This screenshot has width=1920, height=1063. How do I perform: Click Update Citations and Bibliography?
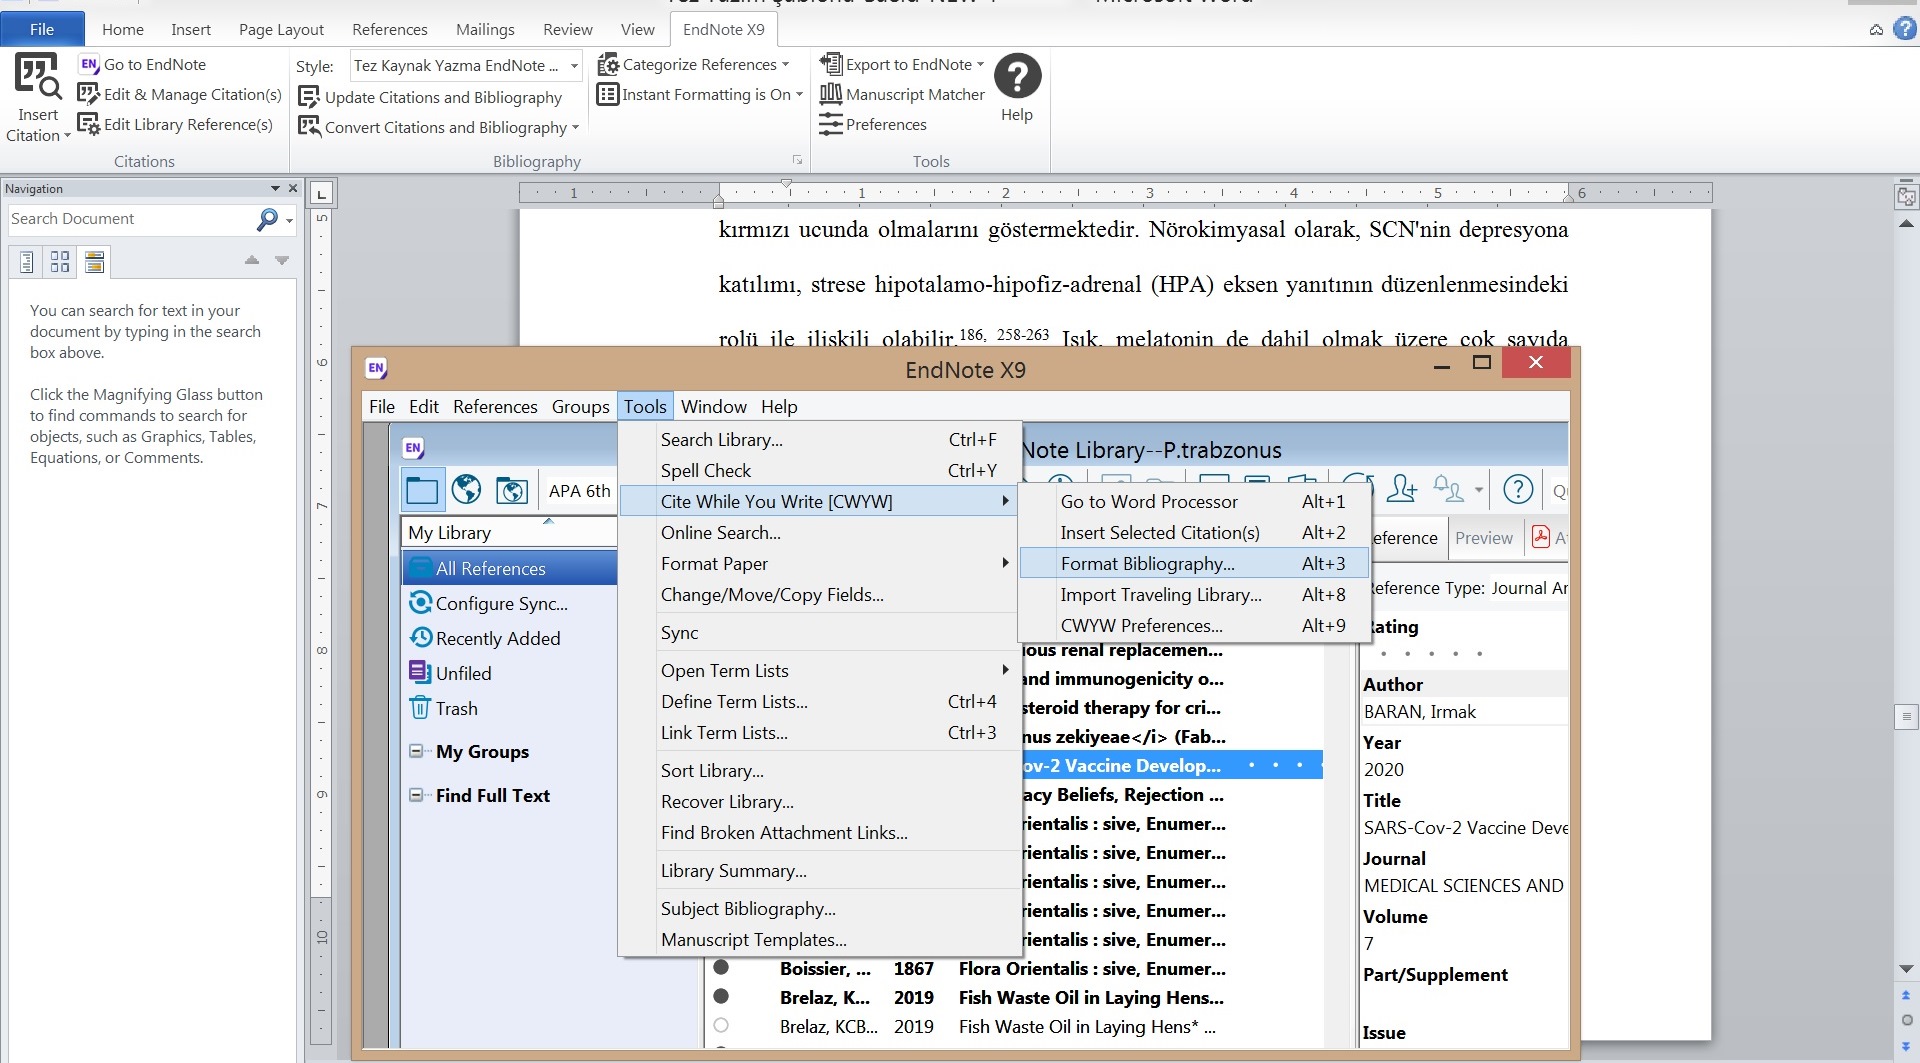431,97
